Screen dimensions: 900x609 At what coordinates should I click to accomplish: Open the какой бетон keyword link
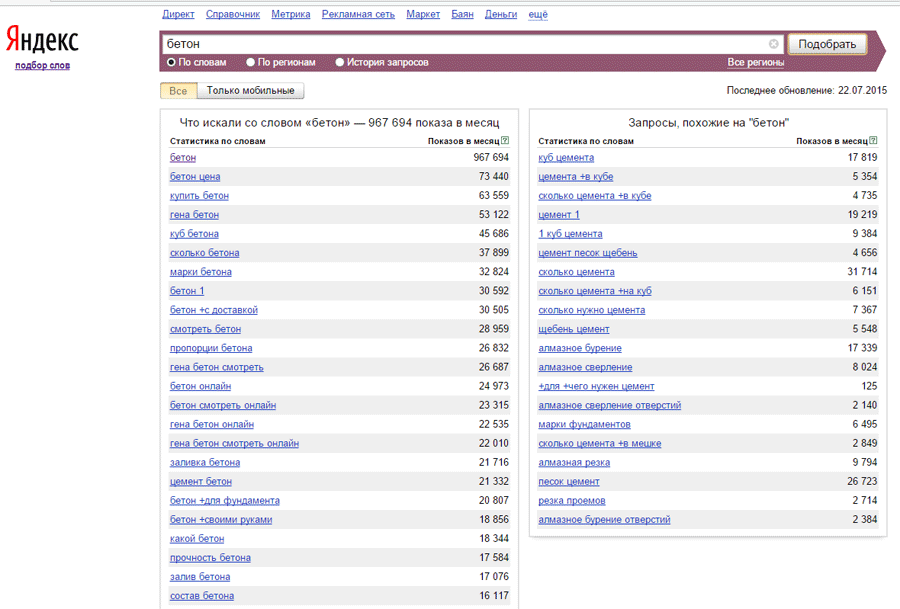click(x=197, y=538)
